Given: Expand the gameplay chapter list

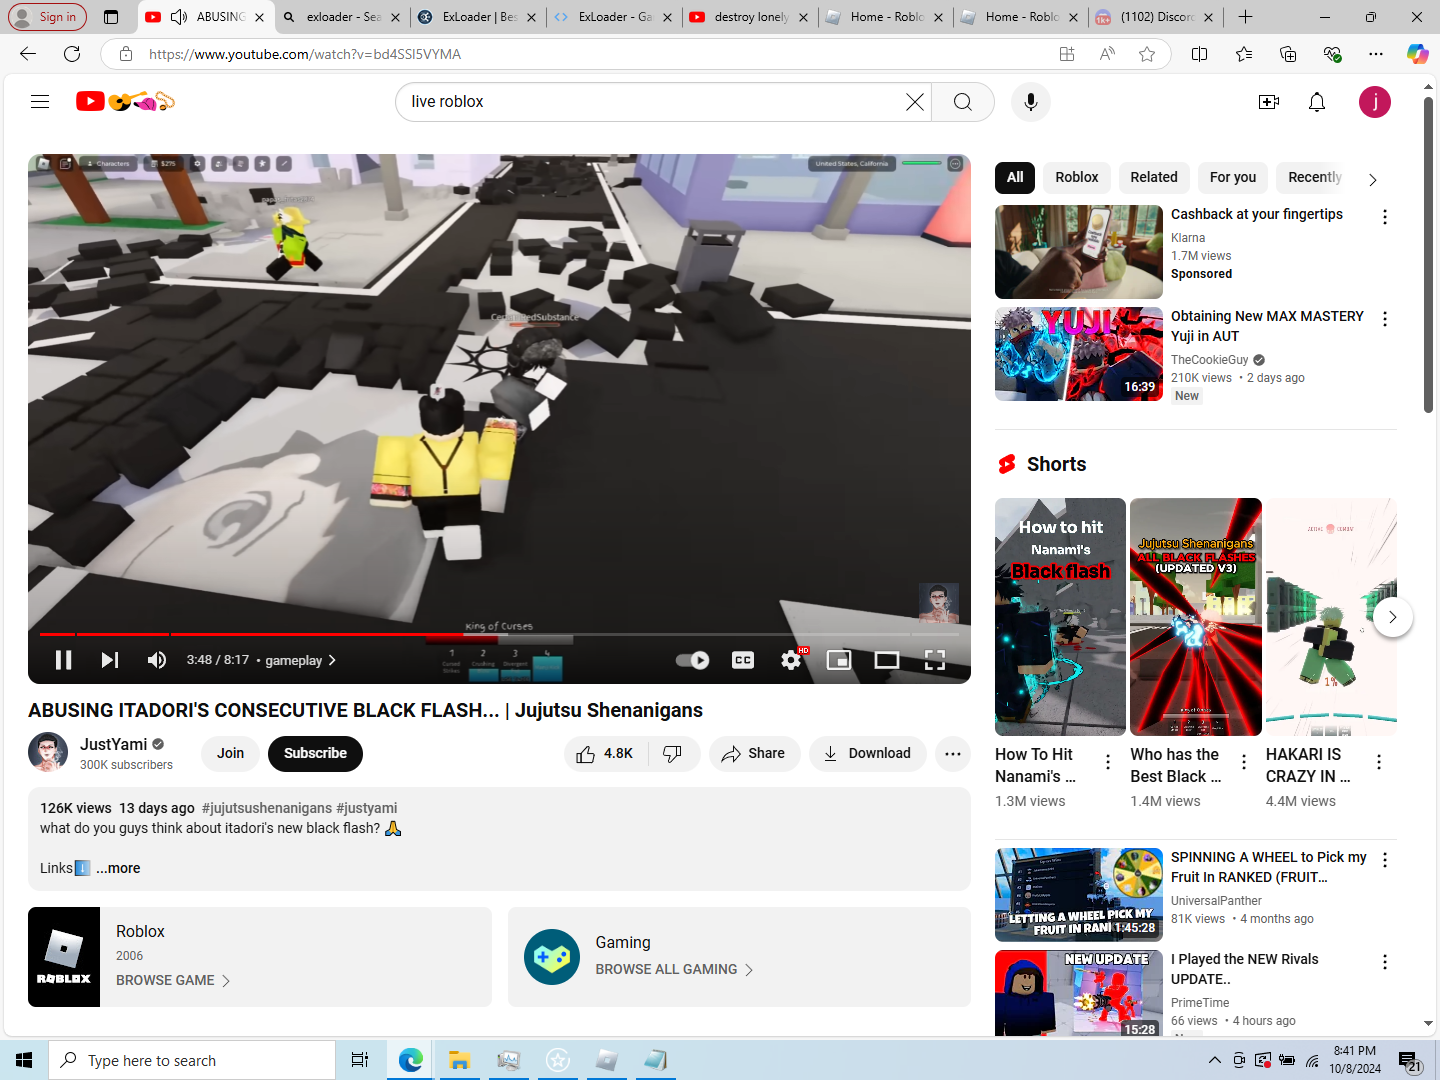Looking at the screenshot, I should pos(300,660).
